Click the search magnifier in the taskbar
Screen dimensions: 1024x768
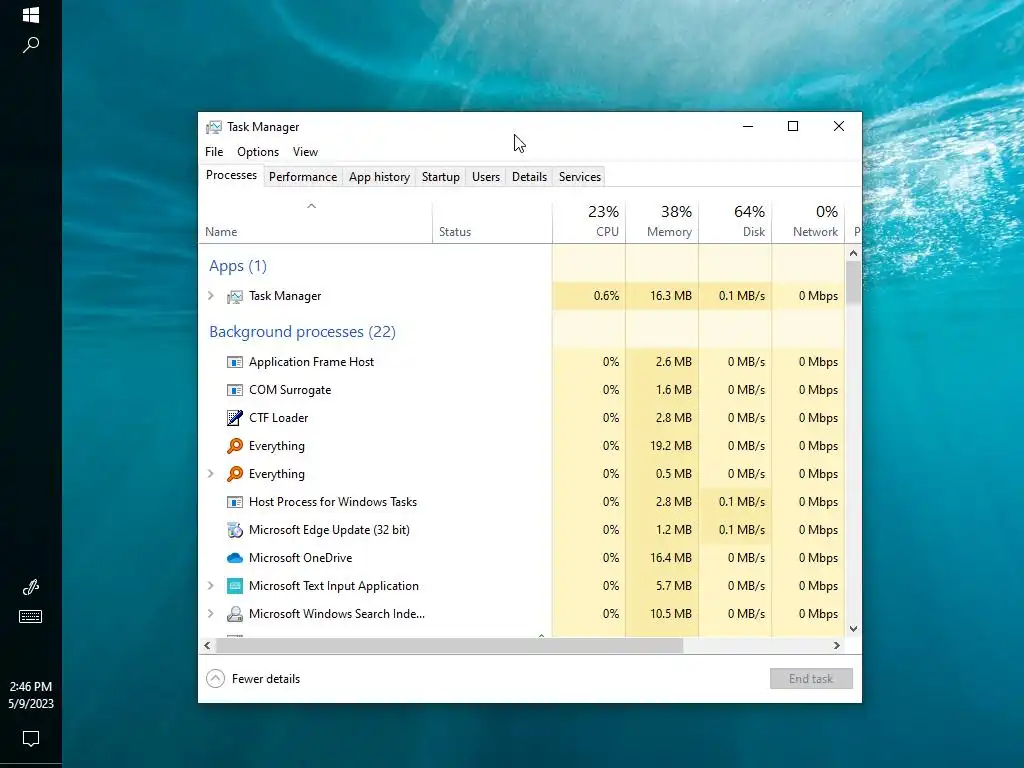coord(31,45)
